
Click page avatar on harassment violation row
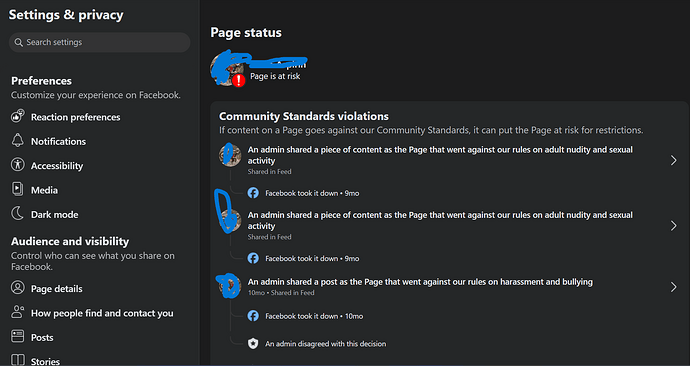pos(230,286)
